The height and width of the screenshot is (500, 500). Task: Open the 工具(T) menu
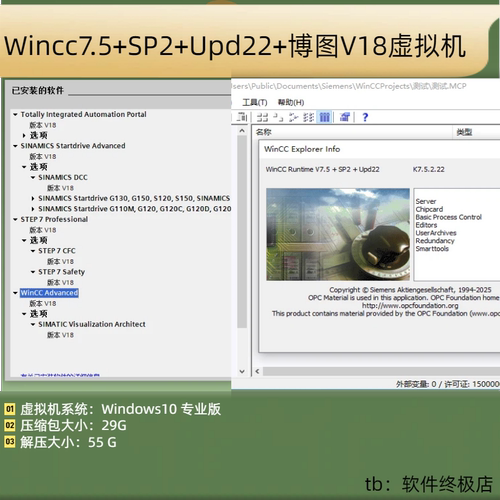click(x=255, y=102)
